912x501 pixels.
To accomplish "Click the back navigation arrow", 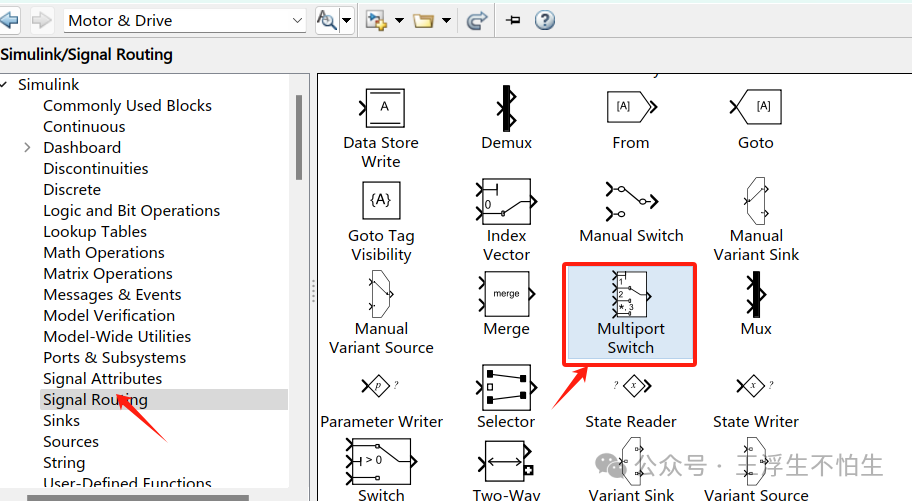I will coord(9,20).
